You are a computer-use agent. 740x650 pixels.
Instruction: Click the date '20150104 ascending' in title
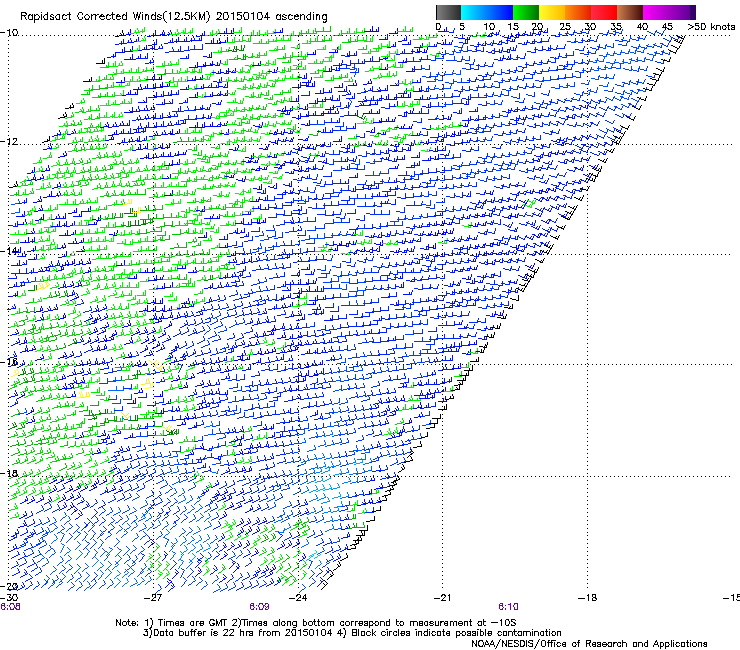pyautogui.click(x=271, y=17)
